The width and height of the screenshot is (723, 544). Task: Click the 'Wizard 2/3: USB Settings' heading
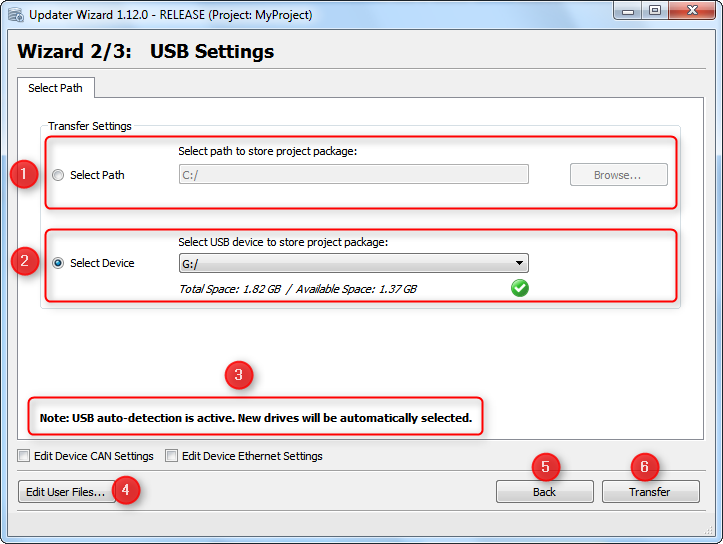coord(146,51)
